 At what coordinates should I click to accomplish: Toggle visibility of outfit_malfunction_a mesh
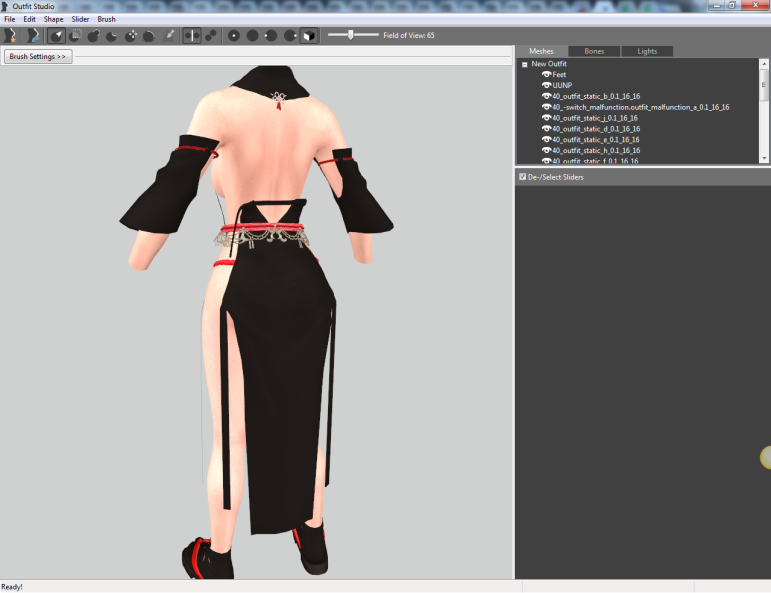546,107
